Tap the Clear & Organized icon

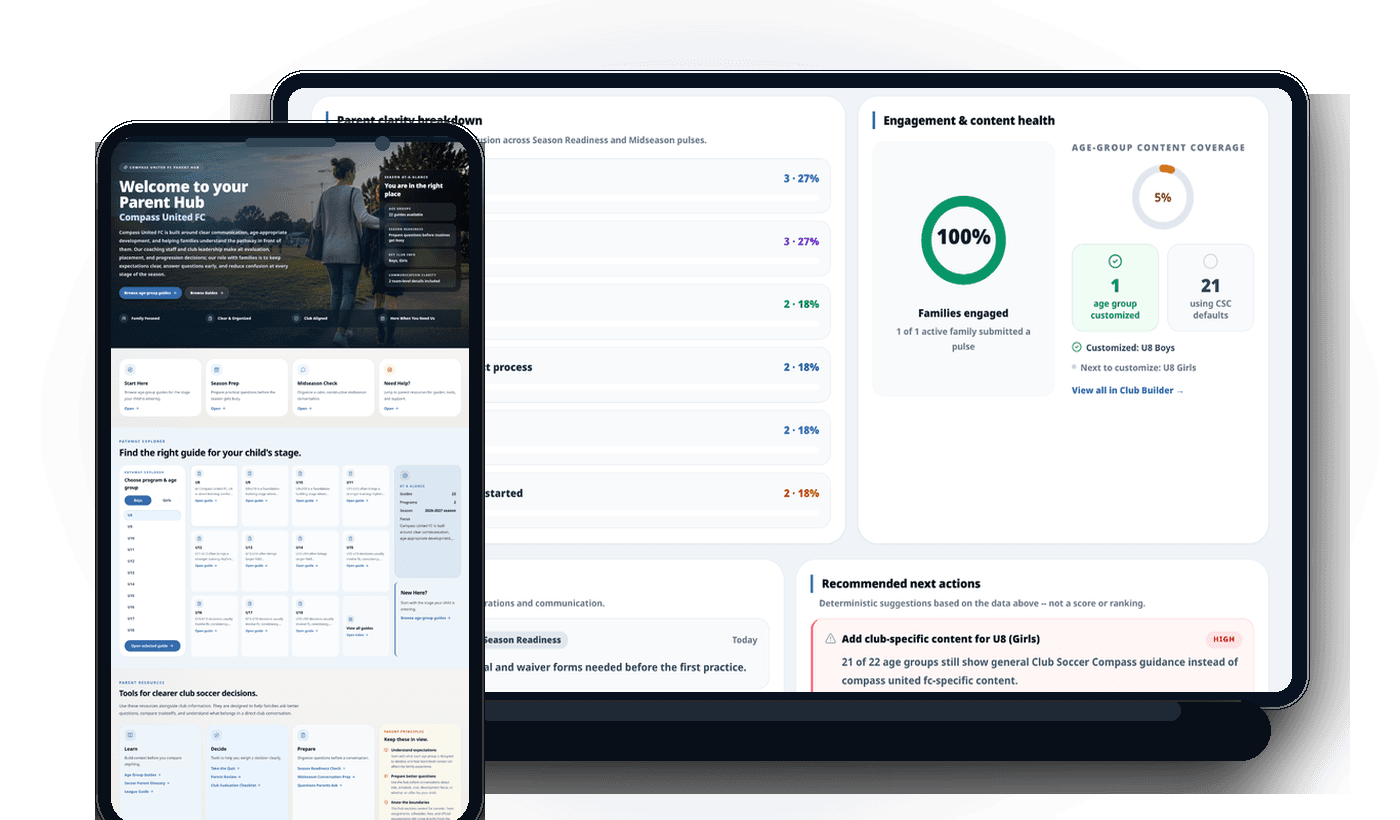210,318
